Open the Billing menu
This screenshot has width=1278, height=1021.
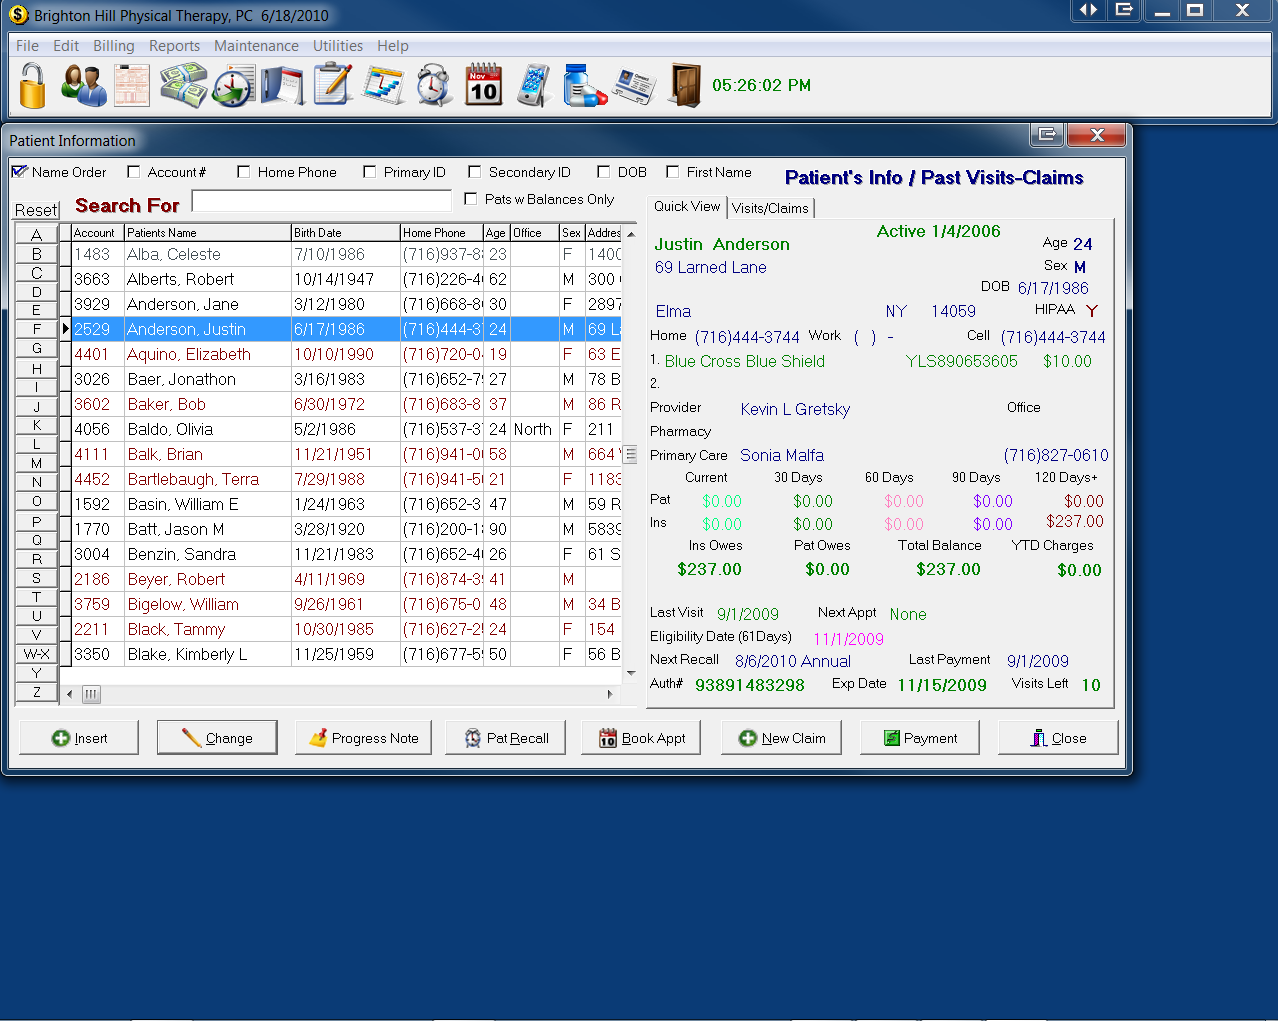coord(113,46)
